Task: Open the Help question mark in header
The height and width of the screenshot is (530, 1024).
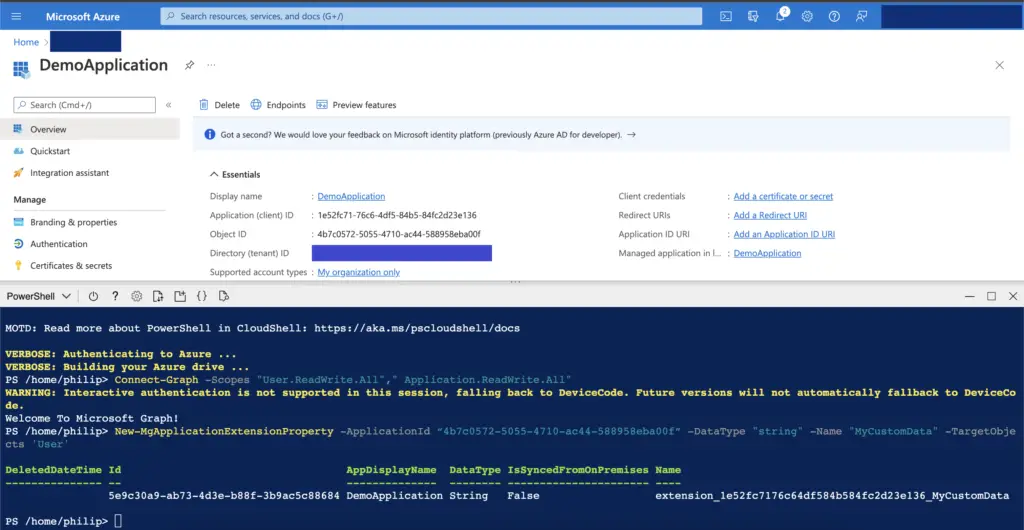Action: (834, 16)
